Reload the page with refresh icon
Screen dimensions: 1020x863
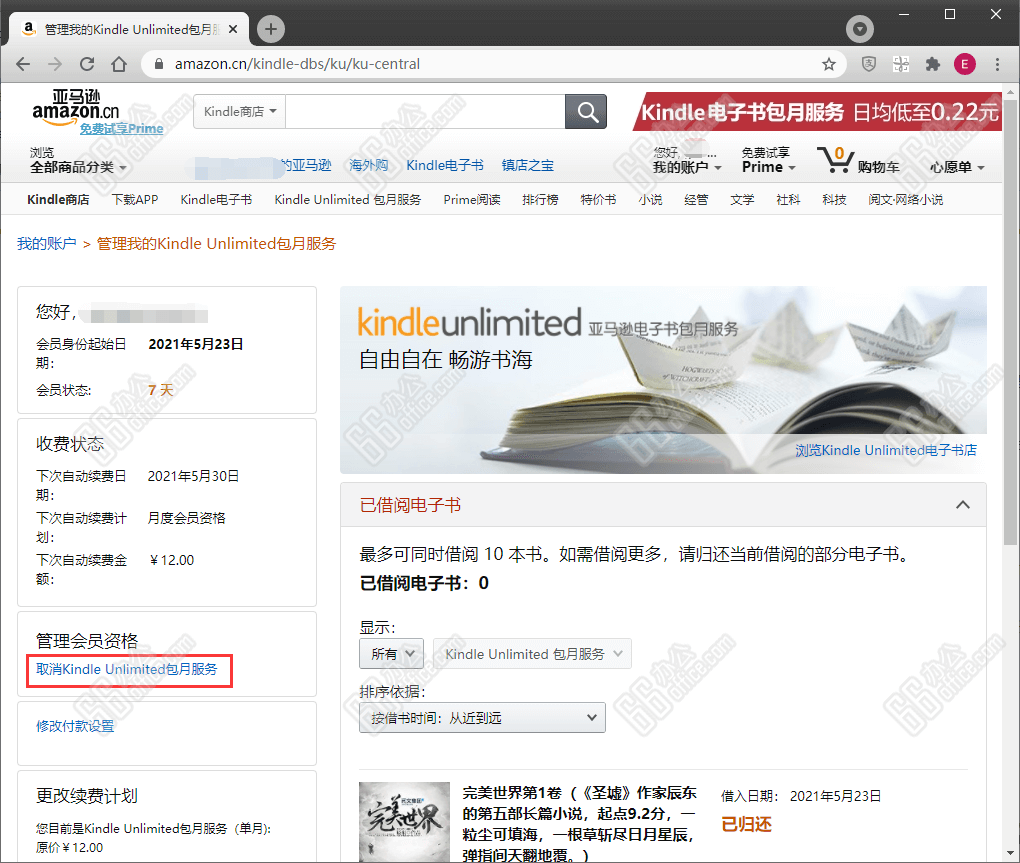coord(87,64)
